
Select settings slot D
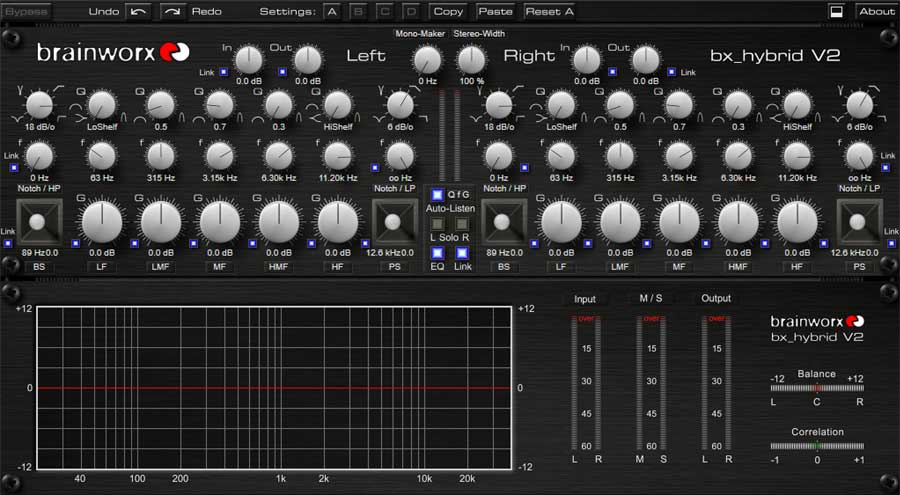point(410,11)
